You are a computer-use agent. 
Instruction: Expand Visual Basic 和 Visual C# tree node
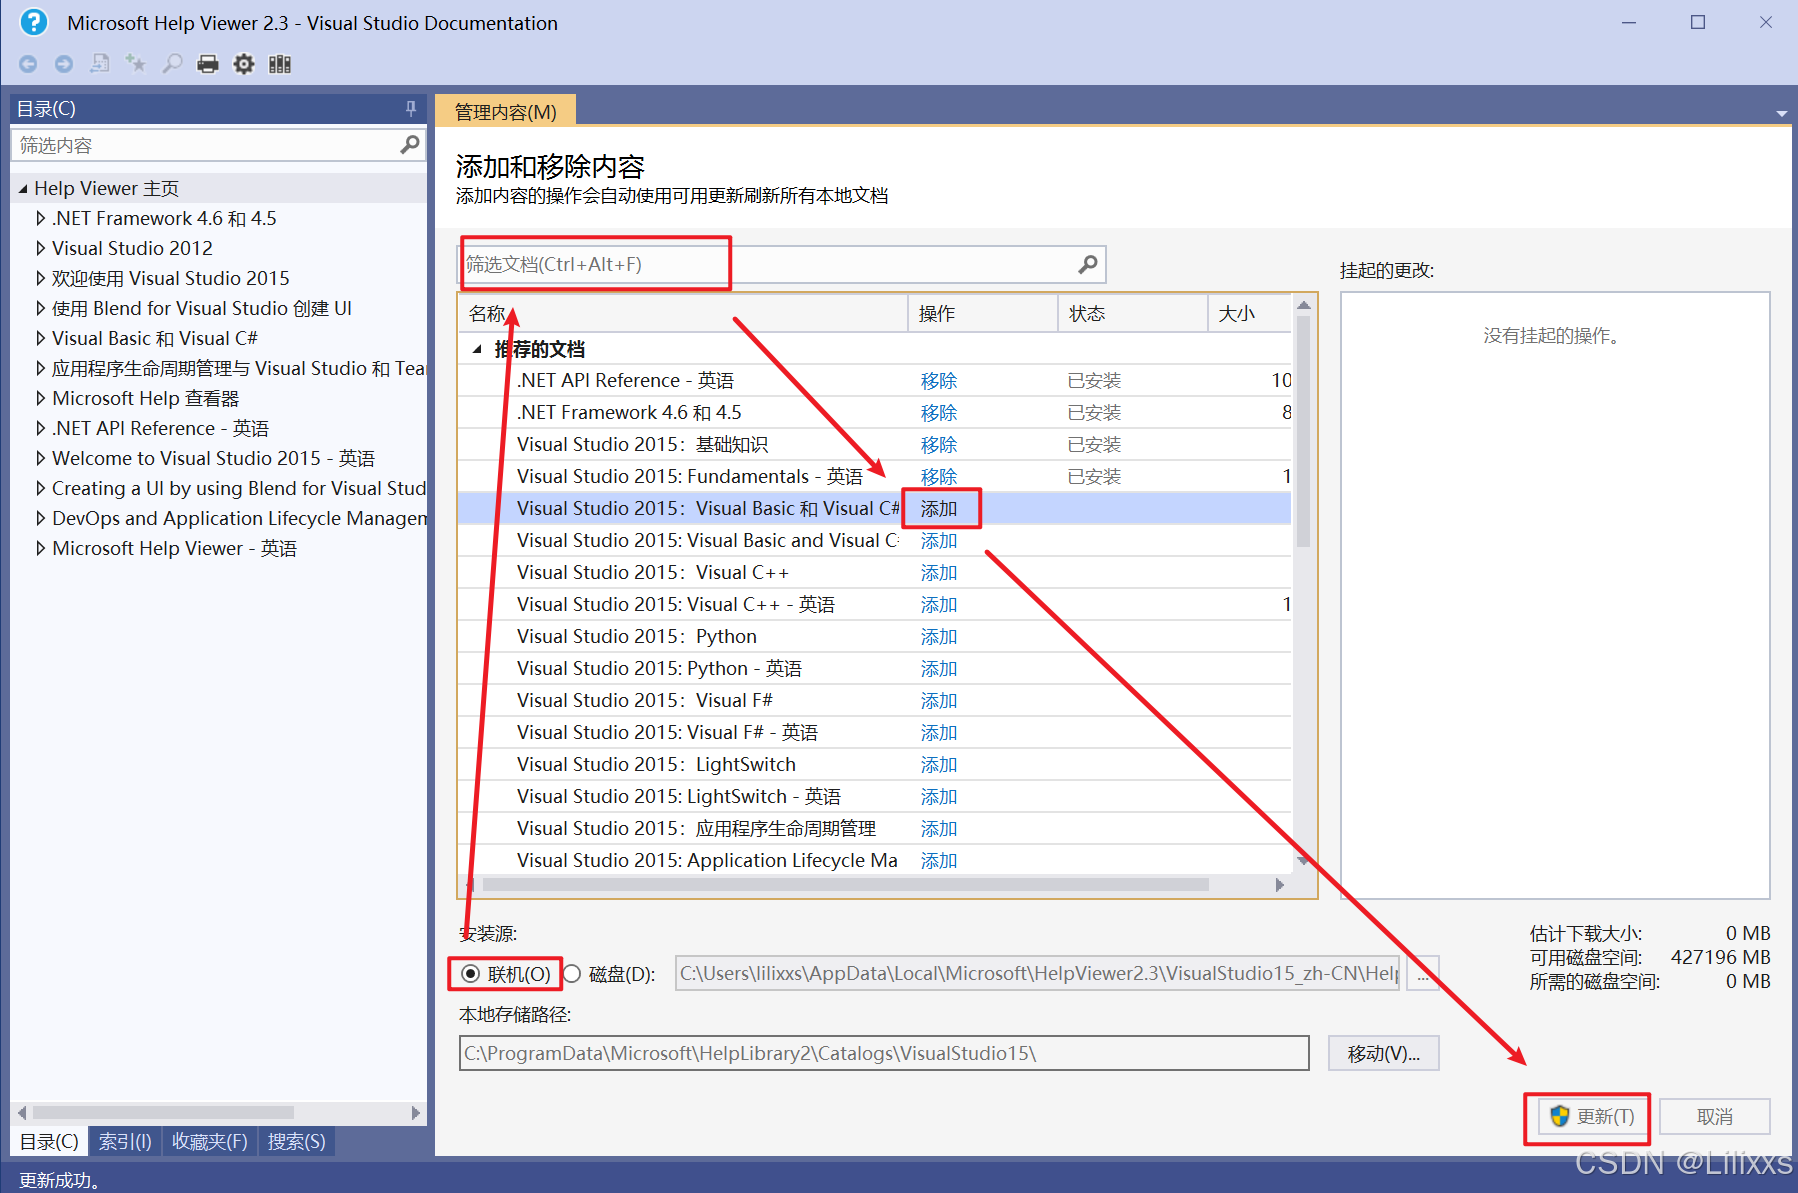pyautogui.click(x=41, y=338)
